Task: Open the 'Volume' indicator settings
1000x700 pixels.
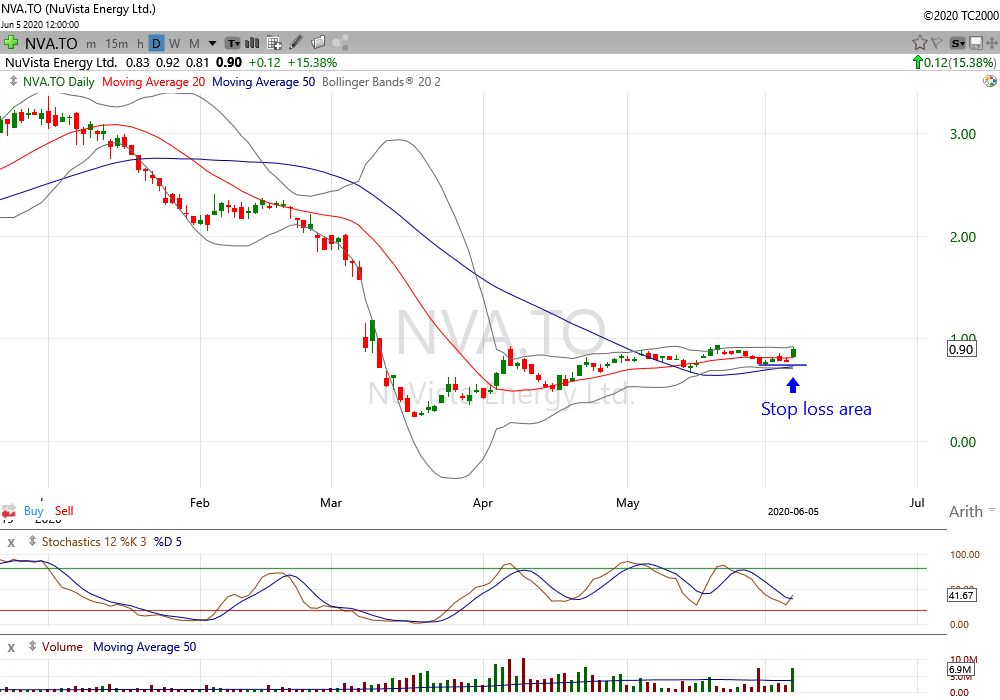Action: [x=62, y=647]
